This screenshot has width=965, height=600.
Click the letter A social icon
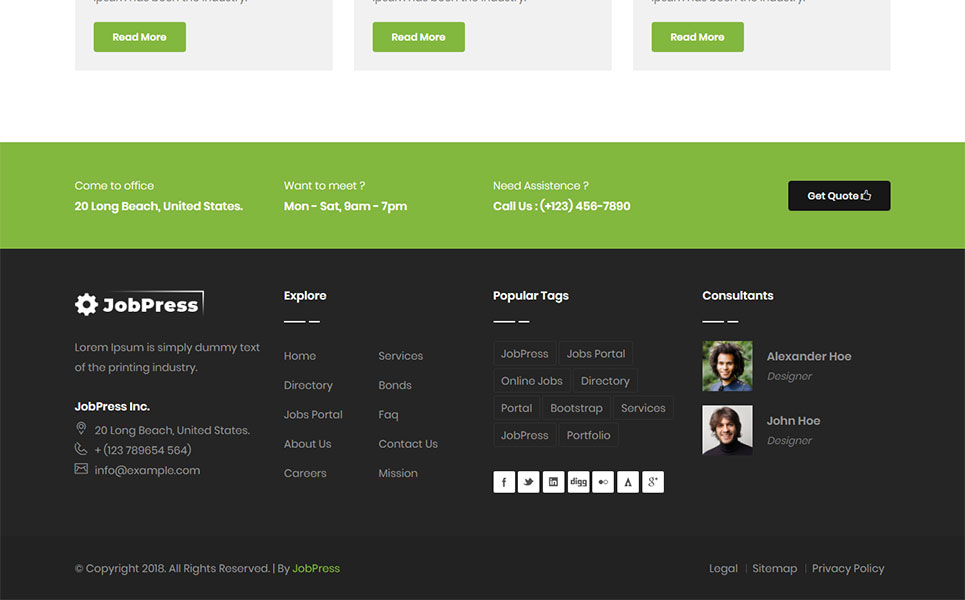coord(628,482)
